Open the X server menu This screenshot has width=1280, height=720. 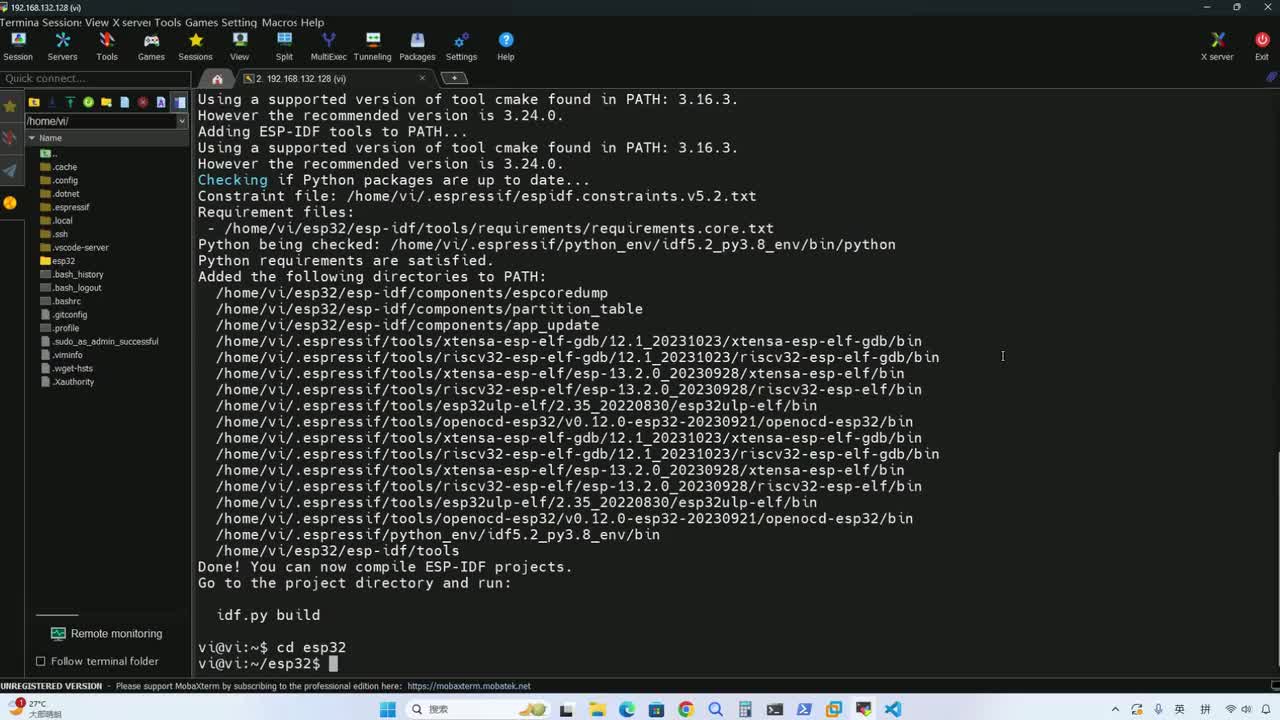(130, 22)
